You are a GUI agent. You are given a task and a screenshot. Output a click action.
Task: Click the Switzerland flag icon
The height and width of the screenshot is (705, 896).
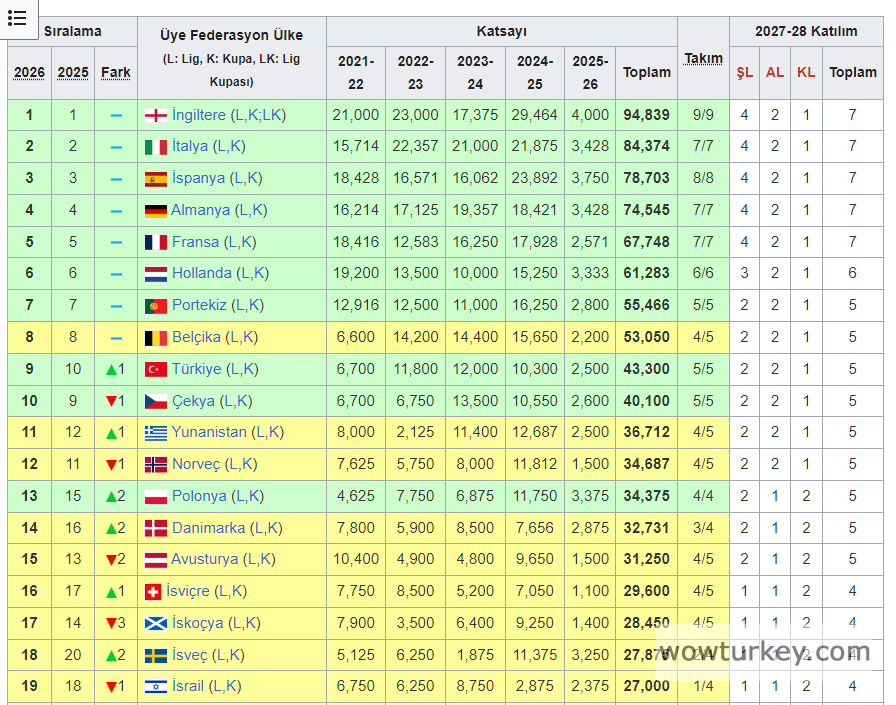click(x=153, y=591)
